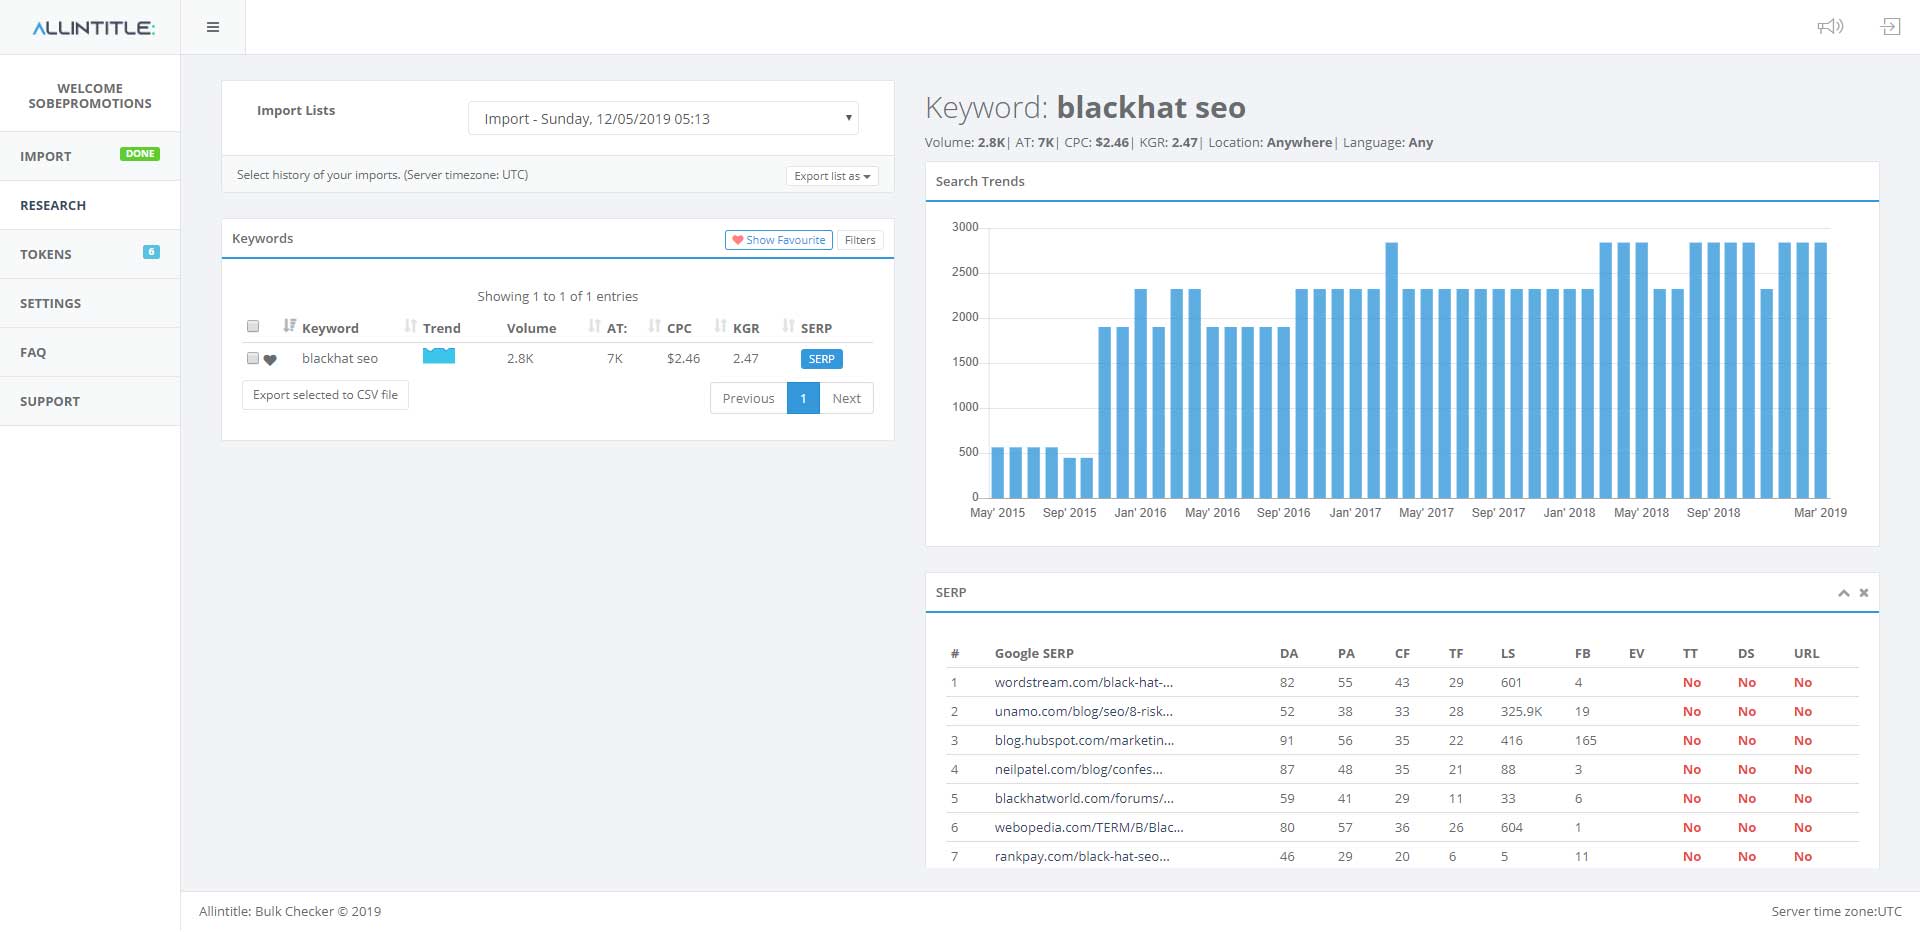Expand Export list as dropdown
Viewport: 1920px width, 932px height.
pos(832,176)
